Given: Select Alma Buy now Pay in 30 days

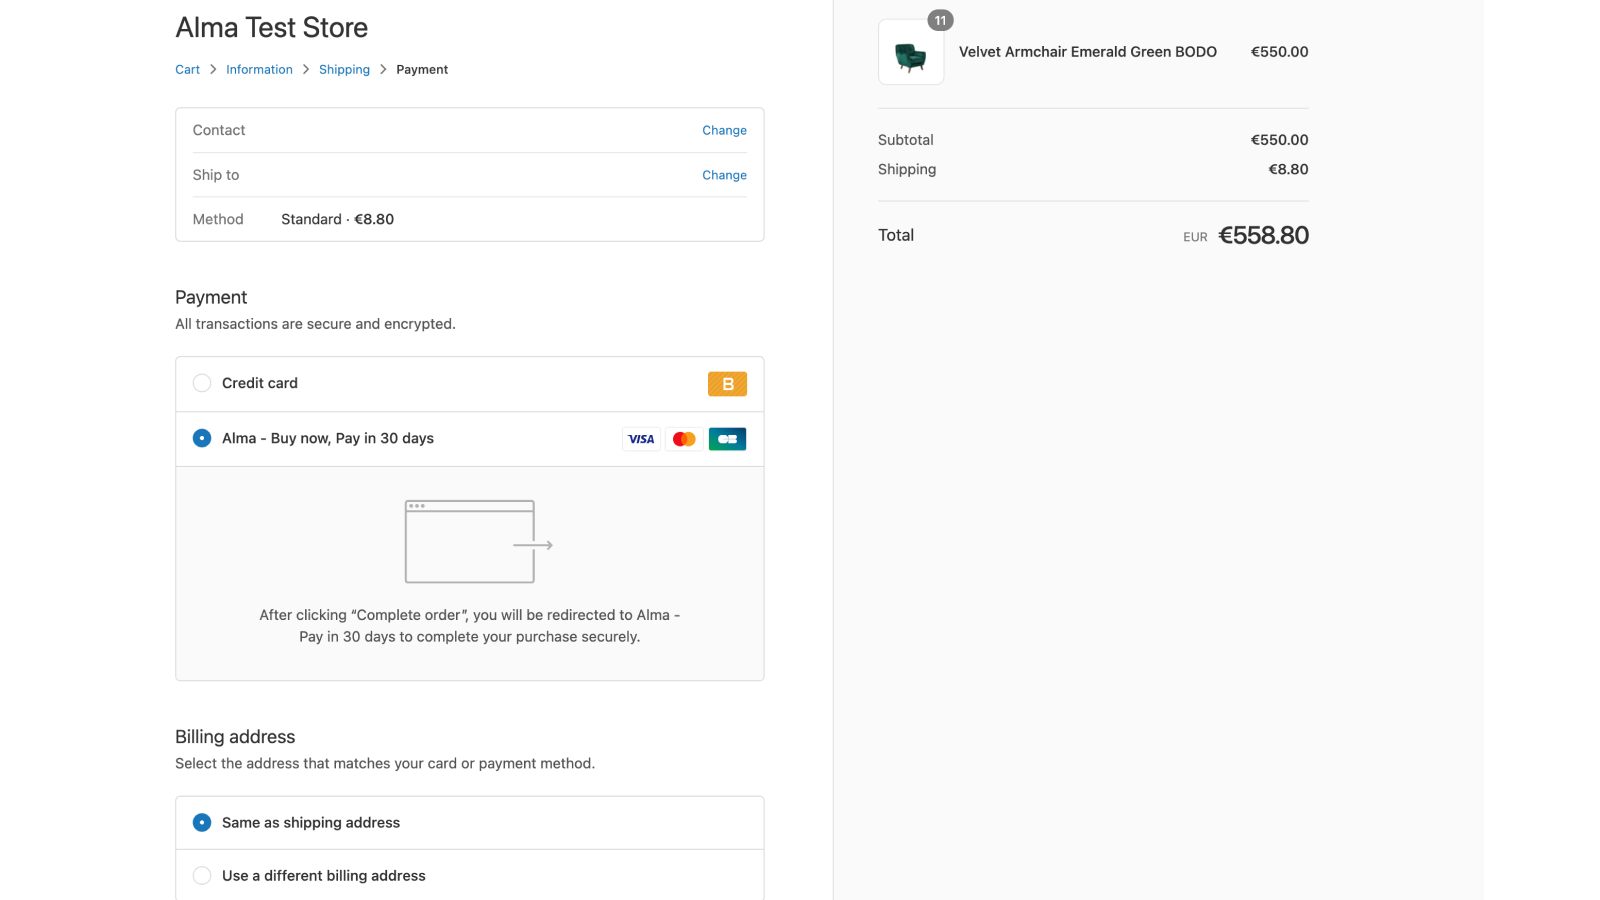Looking at the screenshot, I should coord(202,438).
